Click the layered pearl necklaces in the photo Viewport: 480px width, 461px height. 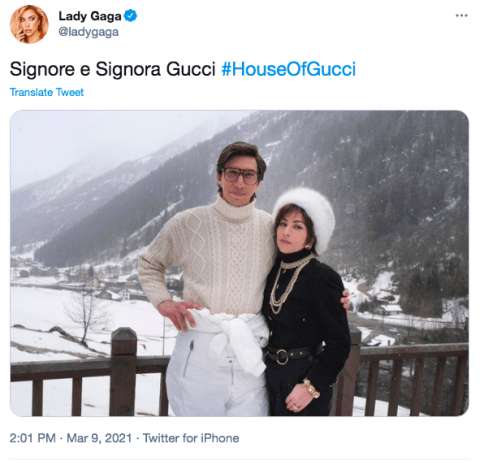click(x=288, y=284)
